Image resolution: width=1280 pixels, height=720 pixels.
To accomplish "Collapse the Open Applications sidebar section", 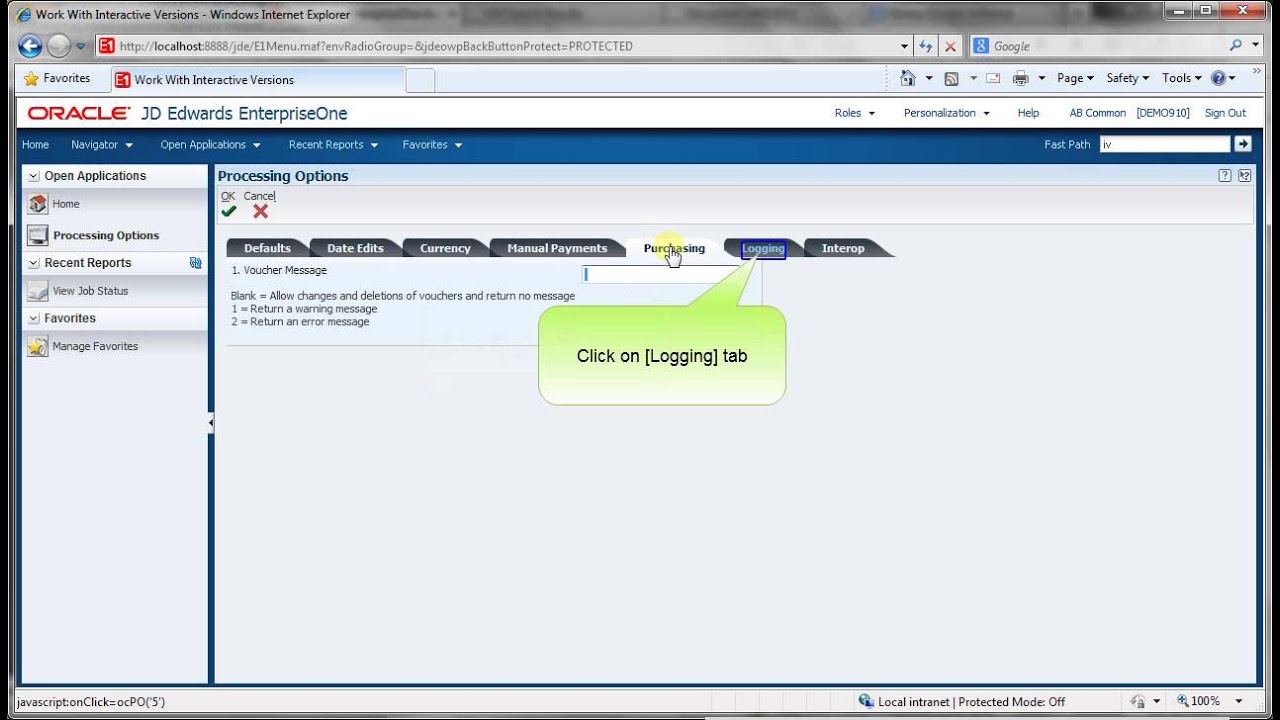I will (x=34, y=176).
